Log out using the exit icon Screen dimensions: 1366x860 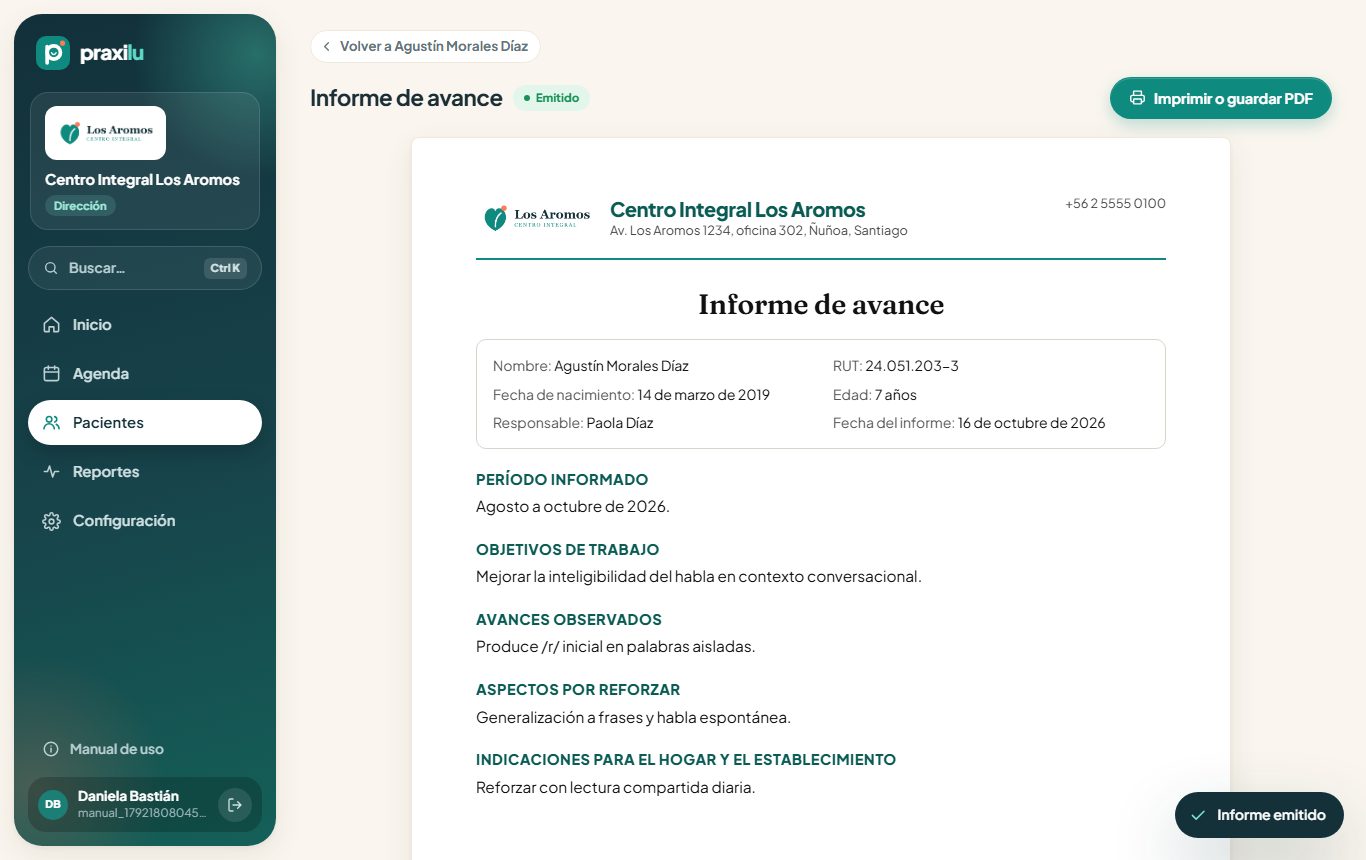pos(235,804)
